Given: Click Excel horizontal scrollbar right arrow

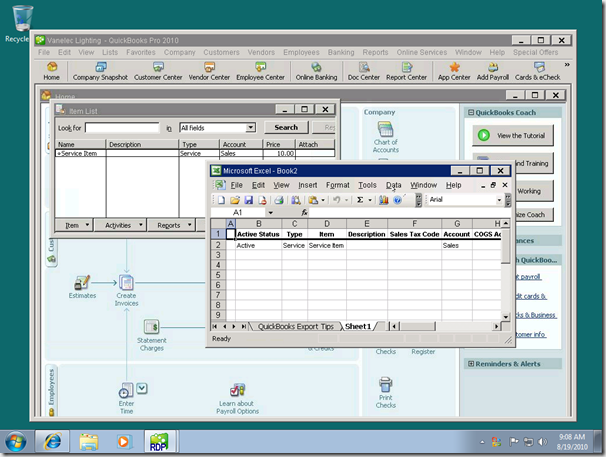Looking at the screenshot, I should click(496, 326).
